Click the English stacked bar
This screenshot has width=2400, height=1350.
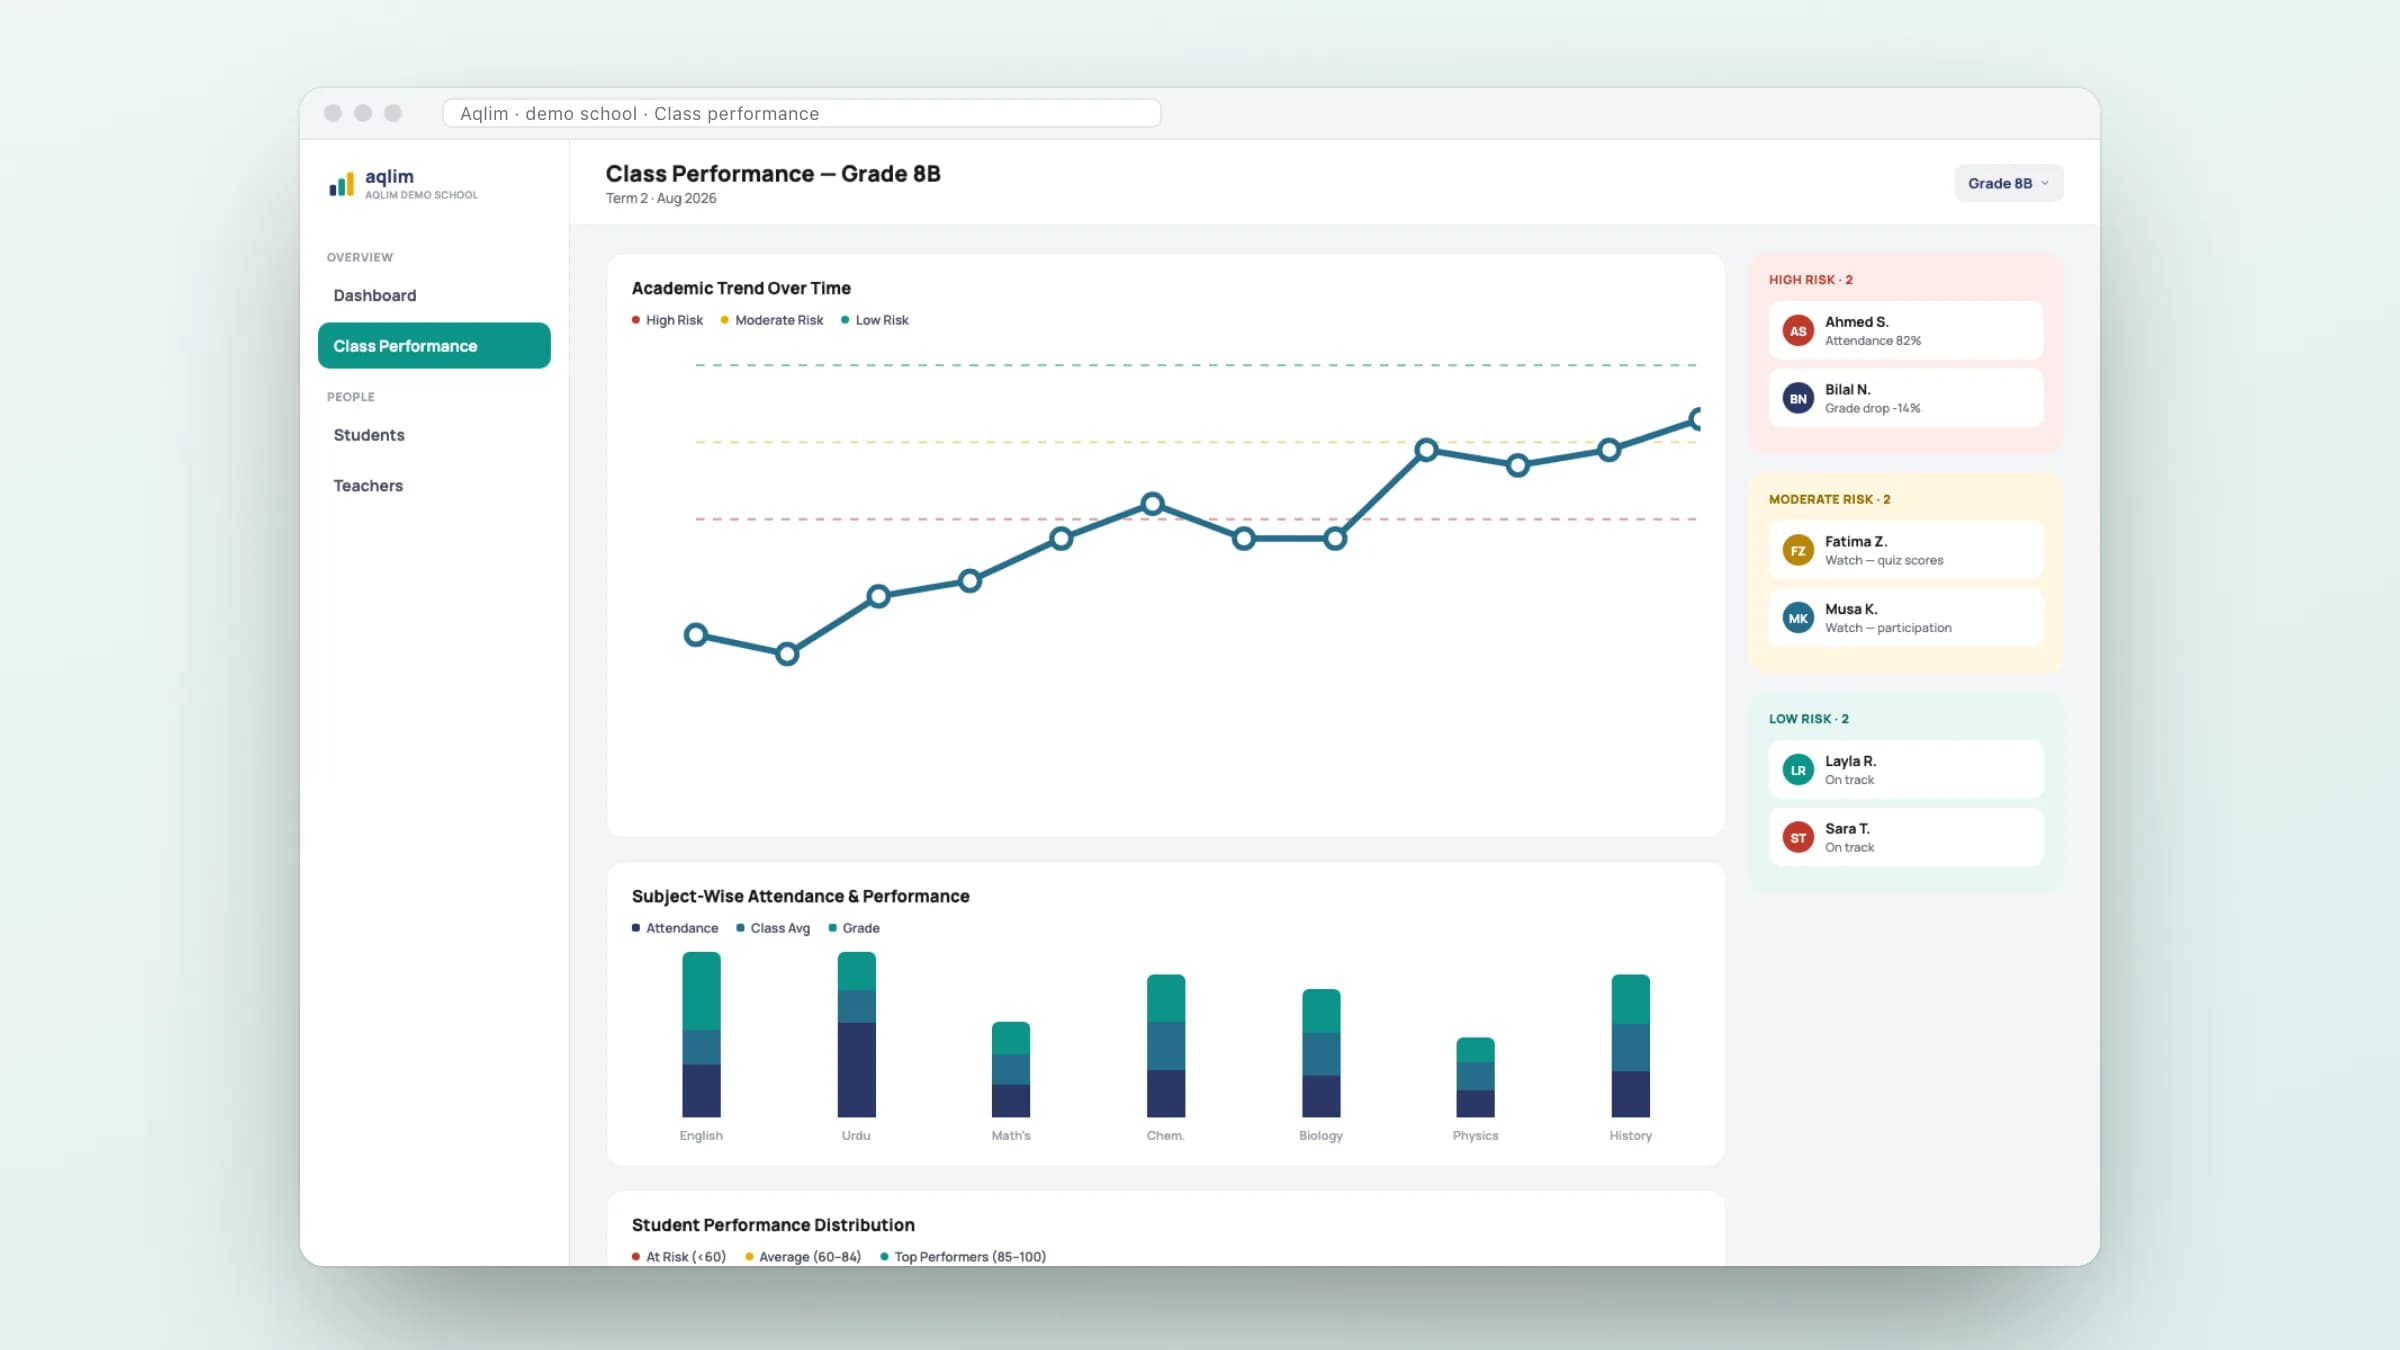tap(701, 1035)
